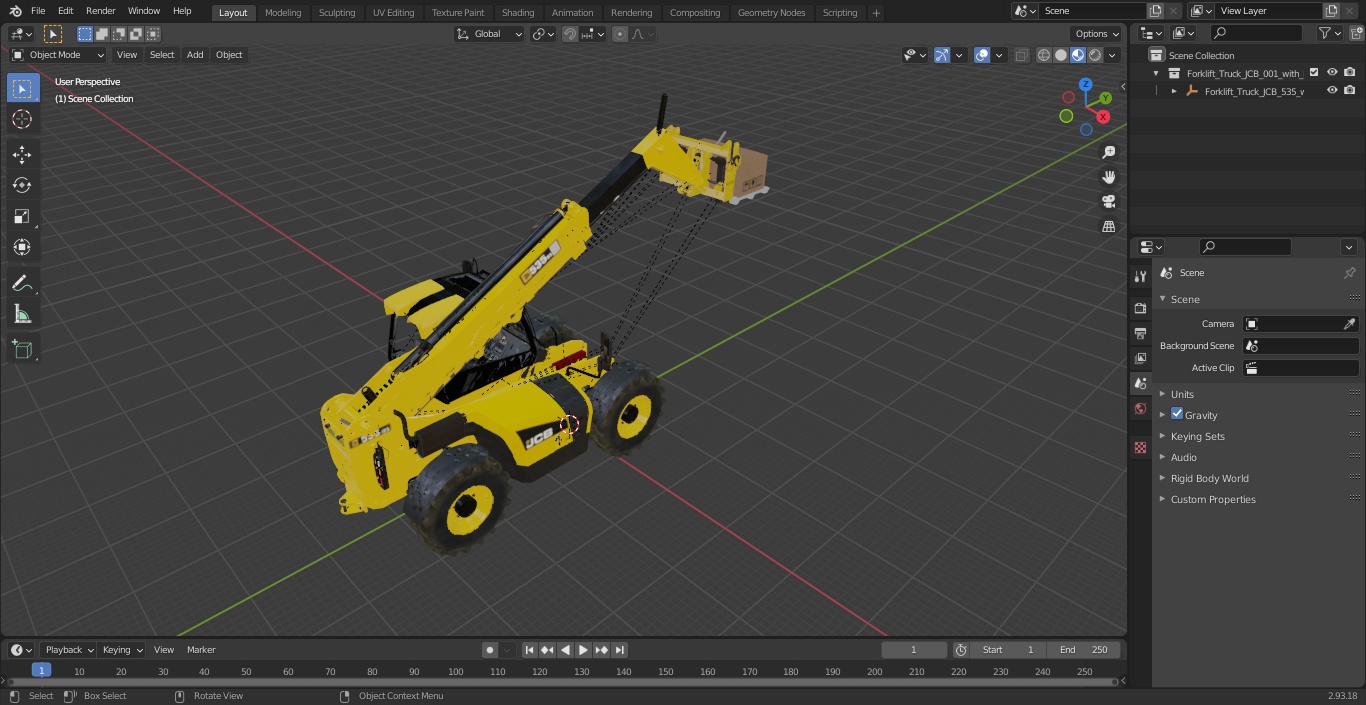This screenshot has height=705, width=1366.
Task: Switch to rendered shading mode
Action: pyautogui.click(x=1095, y=55)
